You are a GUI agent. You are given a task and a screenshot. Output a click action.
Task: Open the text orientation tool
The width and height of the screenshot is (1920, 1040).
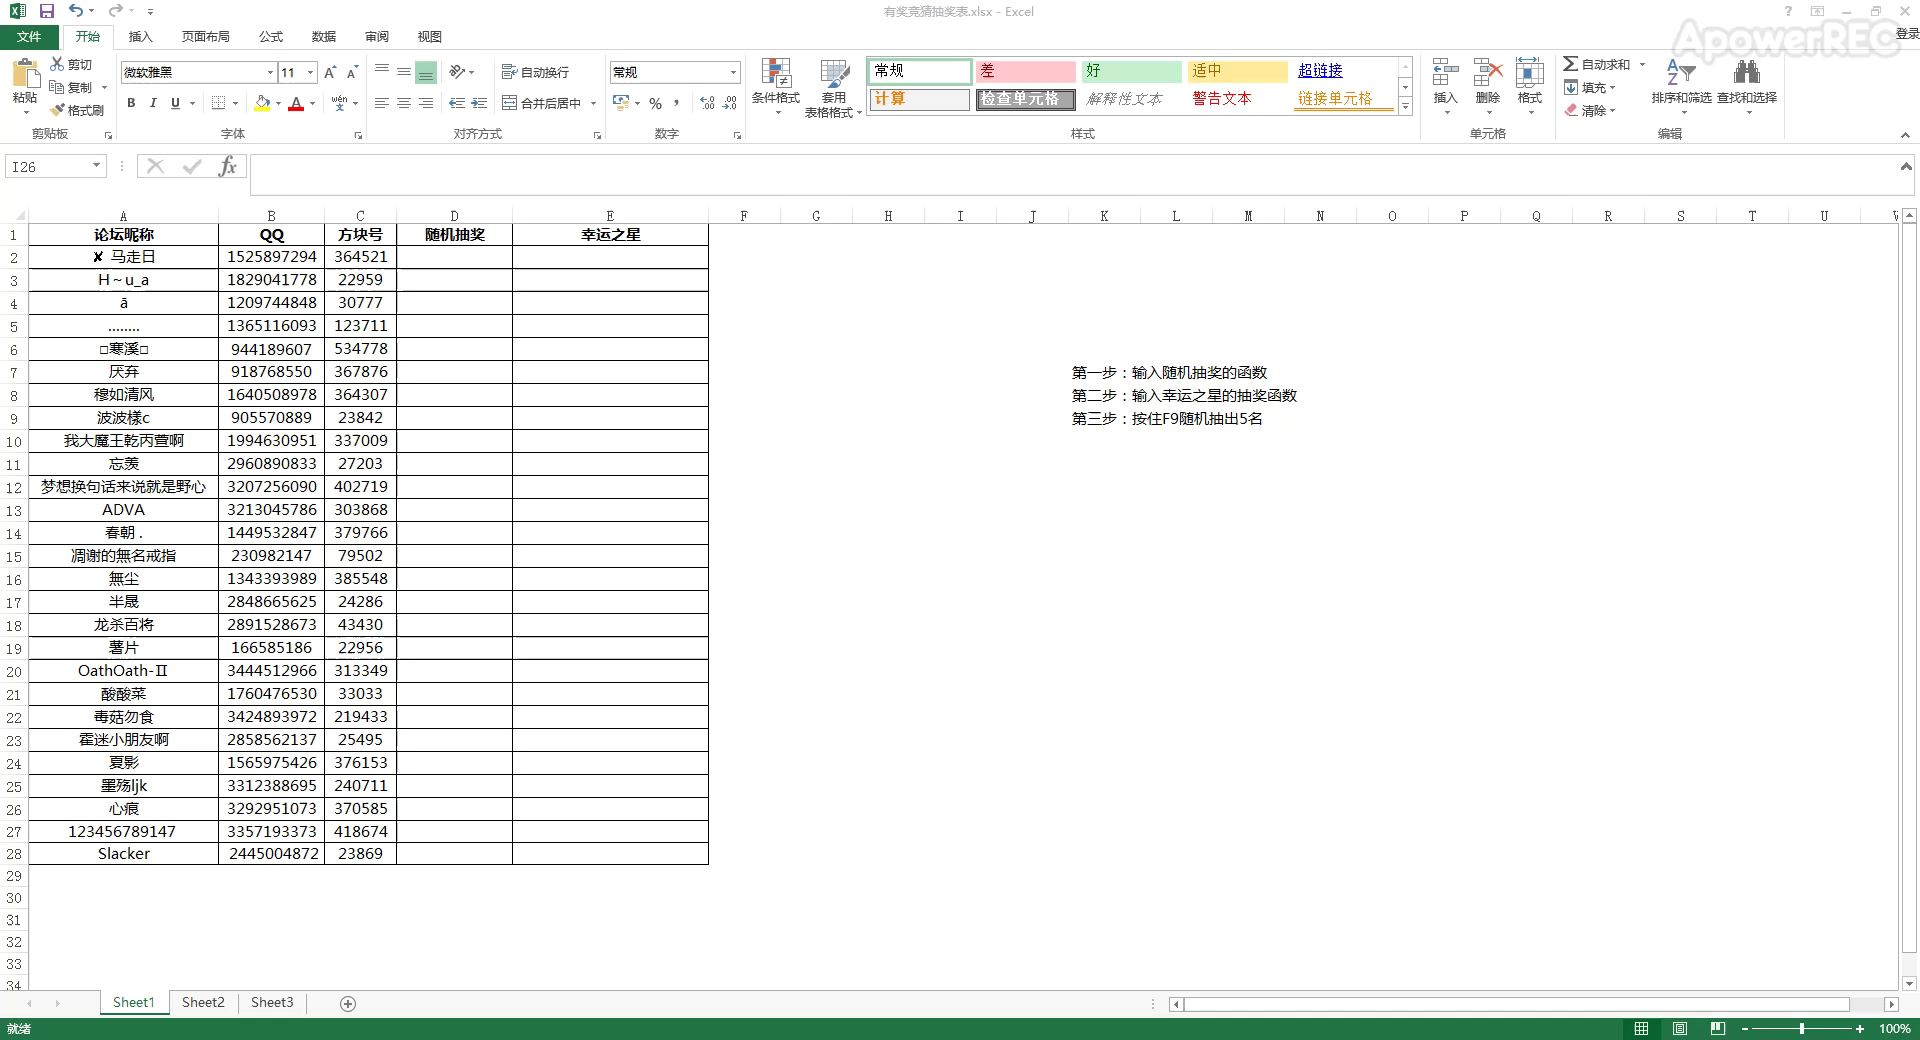[x=458, y=72]
